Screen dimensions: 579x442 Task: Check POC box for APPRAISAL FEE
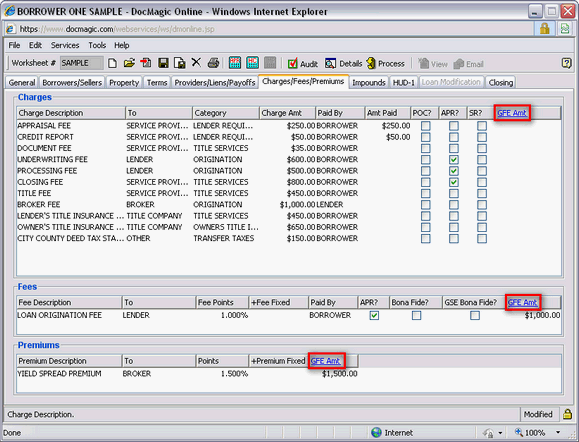(425, 126)
